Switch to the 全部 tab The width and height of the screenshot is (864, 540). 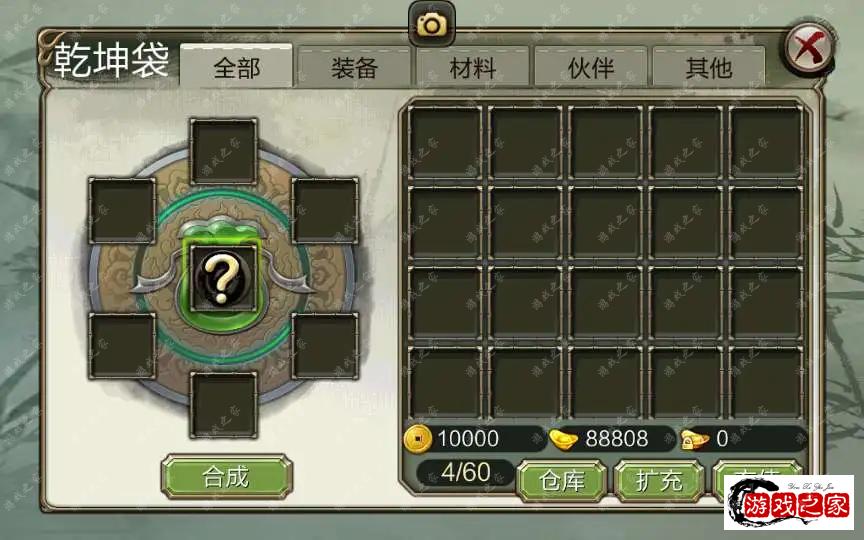(236, 66)
